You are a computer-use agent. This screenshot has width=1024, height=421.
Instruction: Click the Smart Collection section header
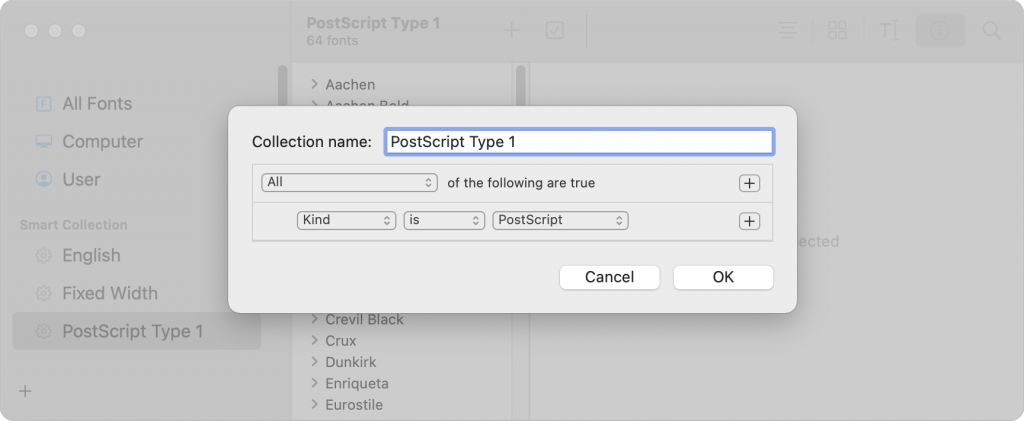coord(73,225)
